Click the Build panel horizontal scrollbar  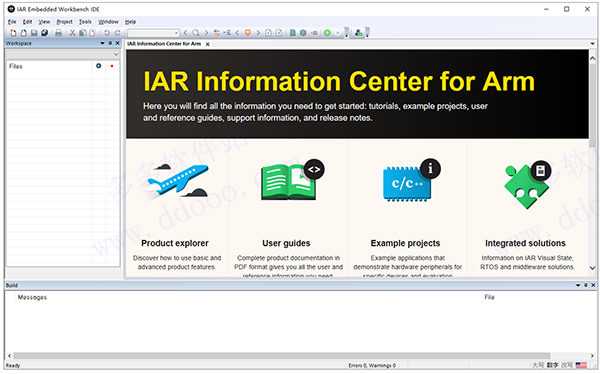[x=282, y=356]
